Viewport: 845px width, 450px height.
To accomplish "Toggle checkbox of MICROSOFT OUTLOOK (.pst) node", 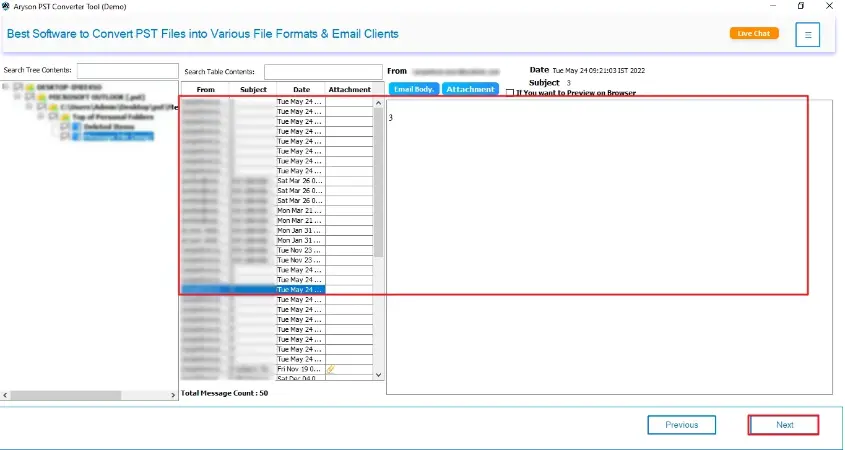I will (x=30, y=97).
